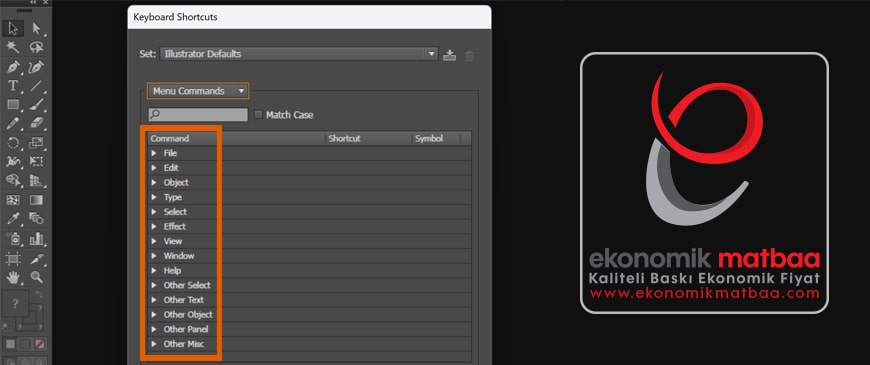Open the Set dropdown showing Illustrator Defaults

click(x=299, y=54)
